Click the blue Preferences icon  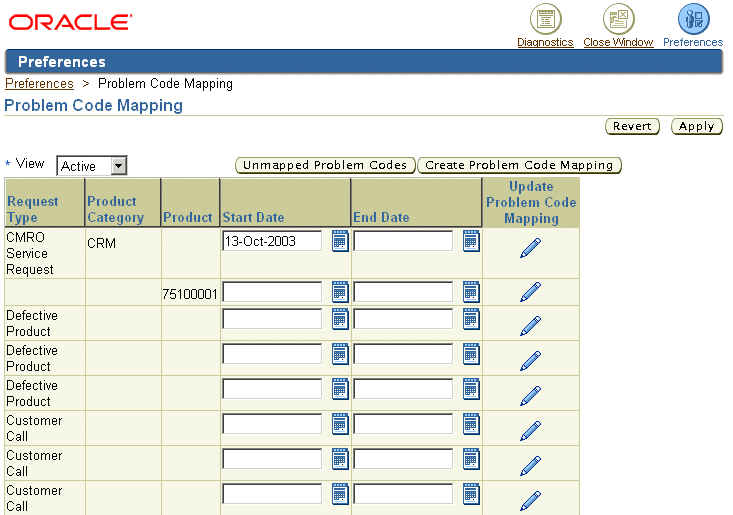tap(694, 19)
